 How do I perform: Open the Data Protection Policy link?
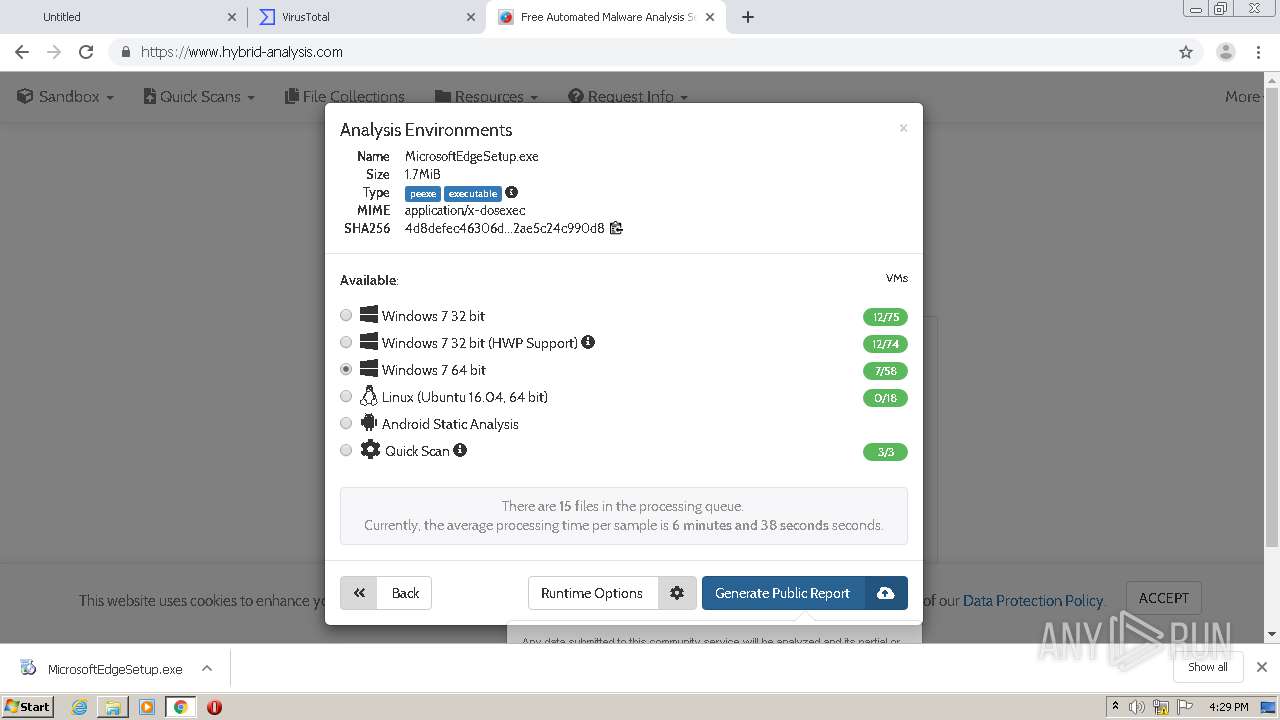1033,601
